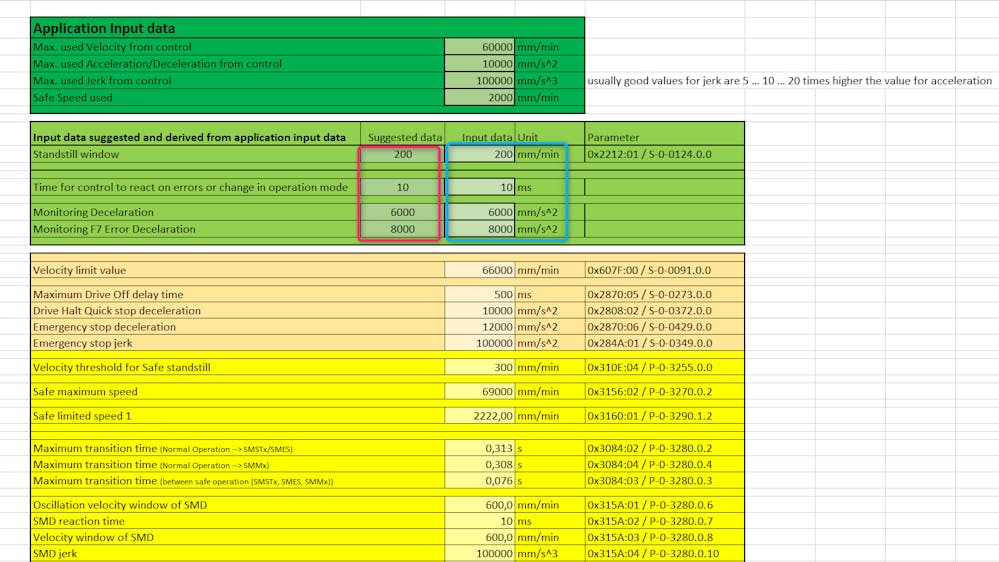
Task: Click the 'Maximum Drive Off delay time' label
Action: coord(108,294)
